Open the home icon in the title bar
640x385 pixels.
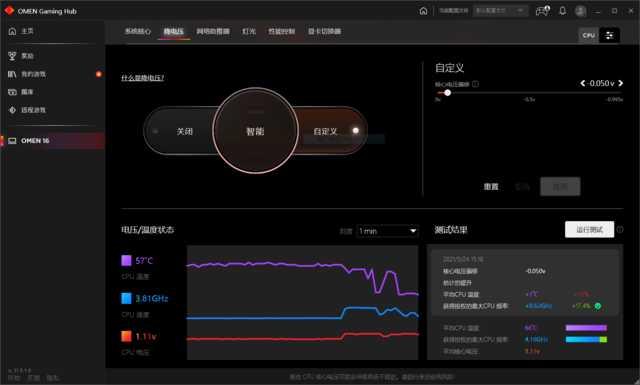point(423,11)
